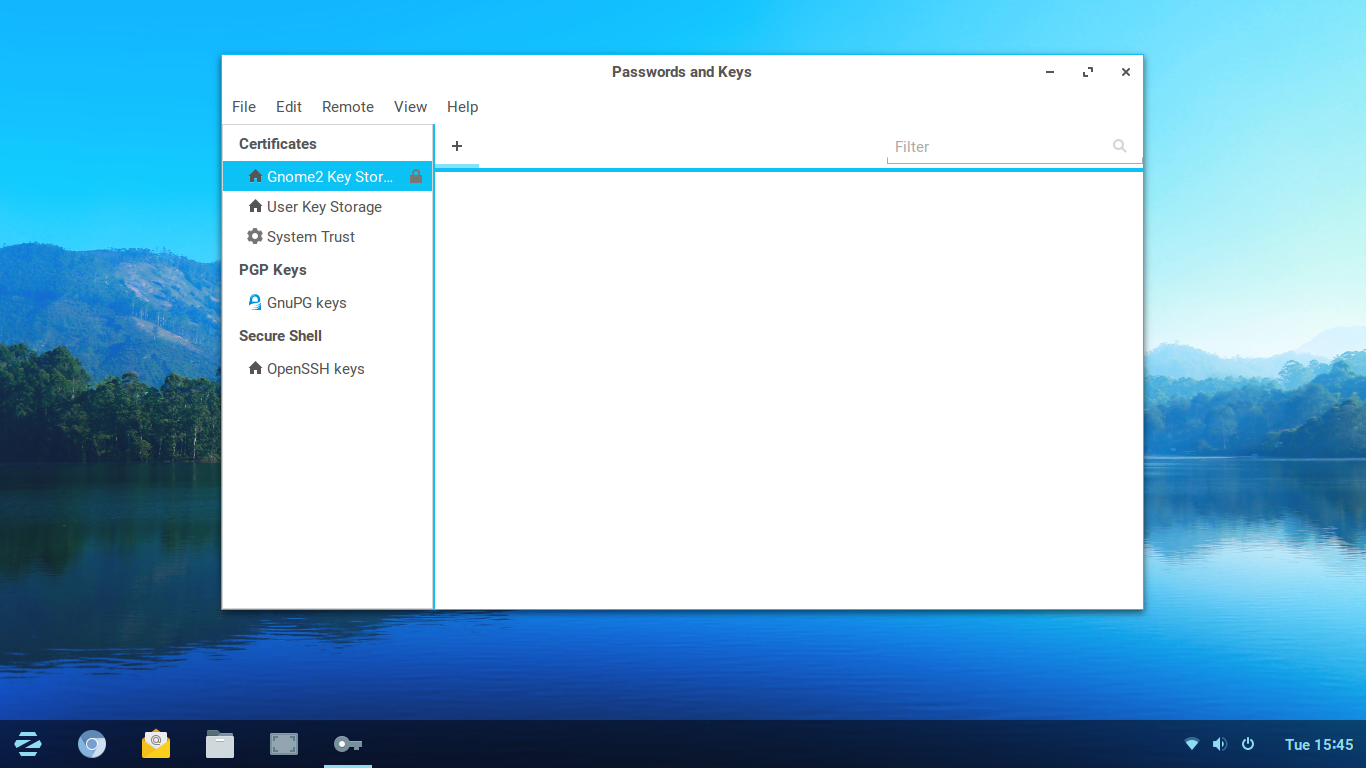
Task: Click inside the Filter text field
Action: point(995,147)
